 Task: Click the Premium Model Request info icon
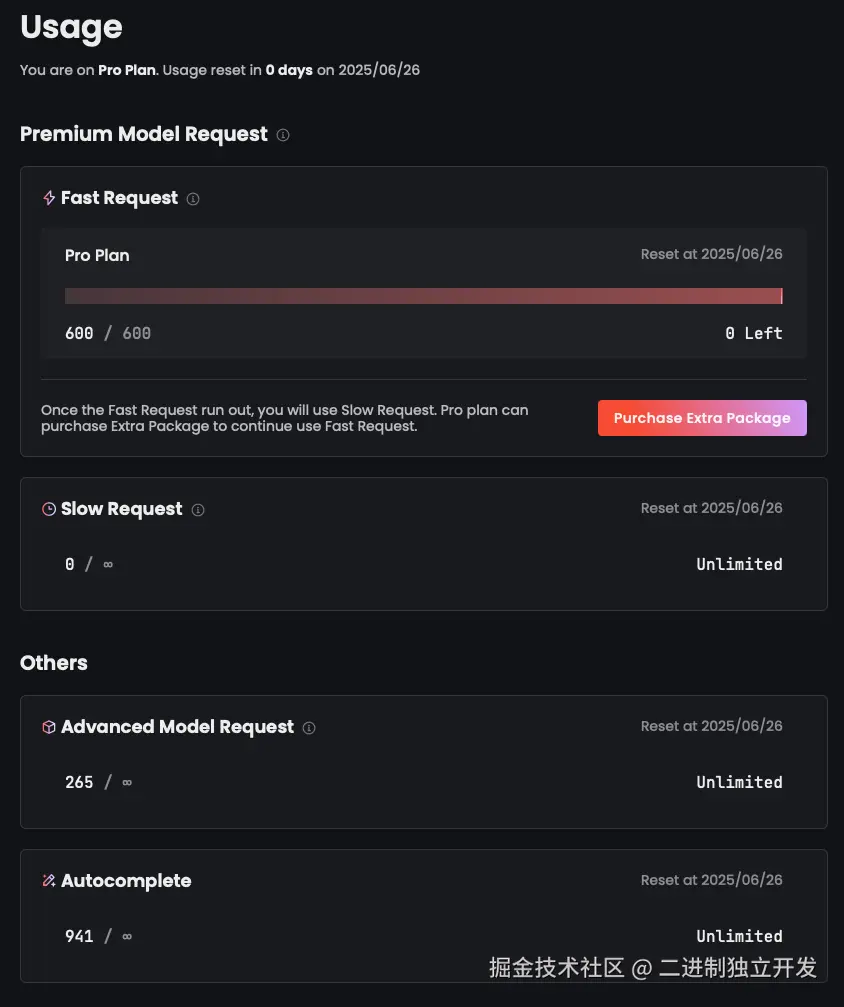point(283,135)
